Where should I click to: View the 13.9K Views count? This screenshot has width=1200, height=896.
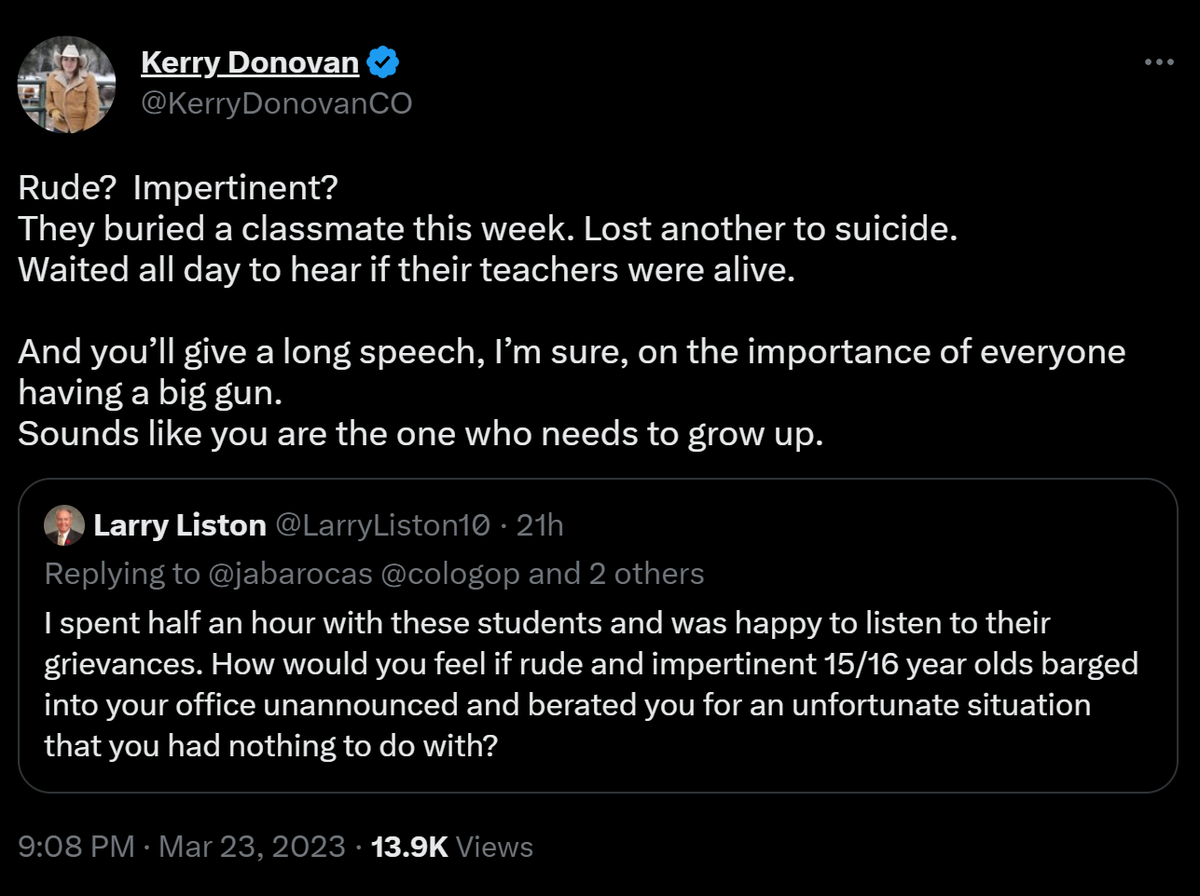[452, 847]
